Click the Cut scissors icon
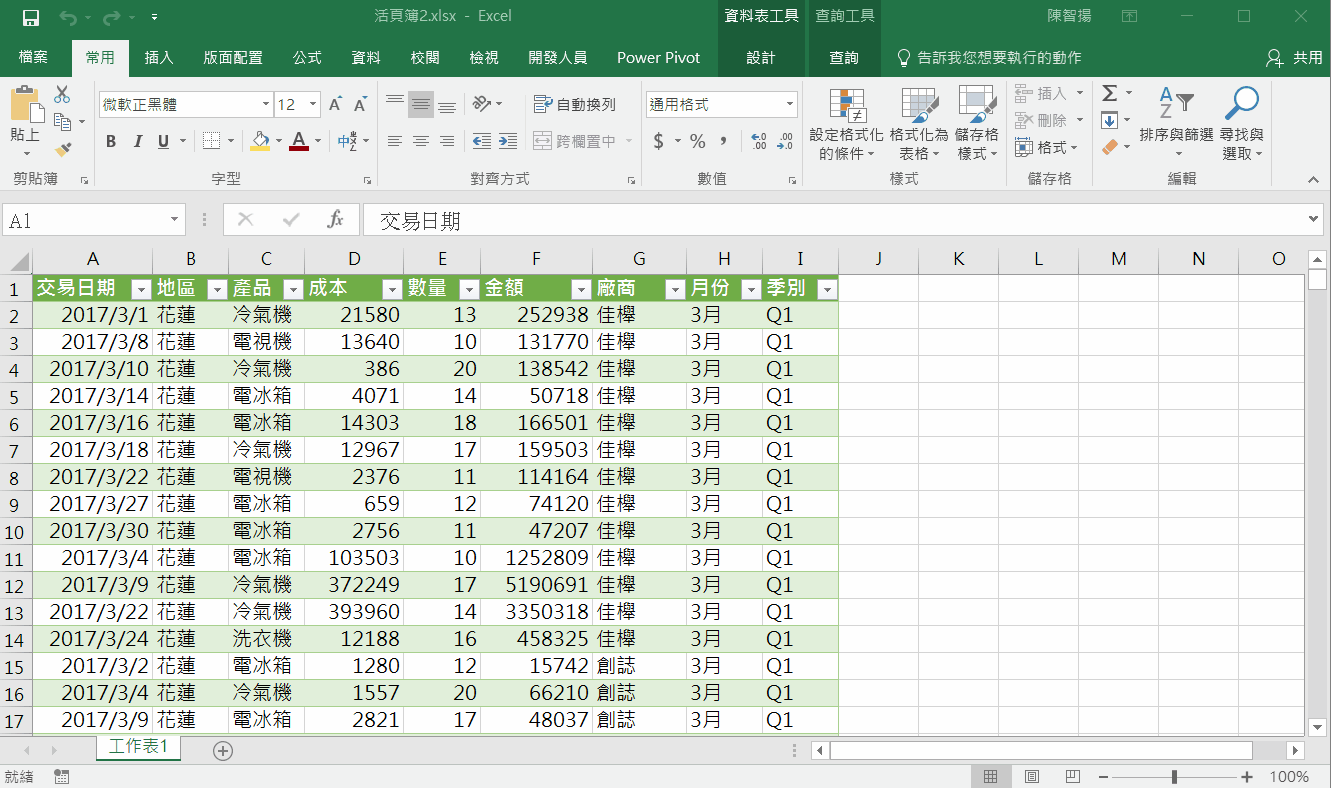Image resolution: width=1331 pixels, height=788 pixels. coord(62,95)
